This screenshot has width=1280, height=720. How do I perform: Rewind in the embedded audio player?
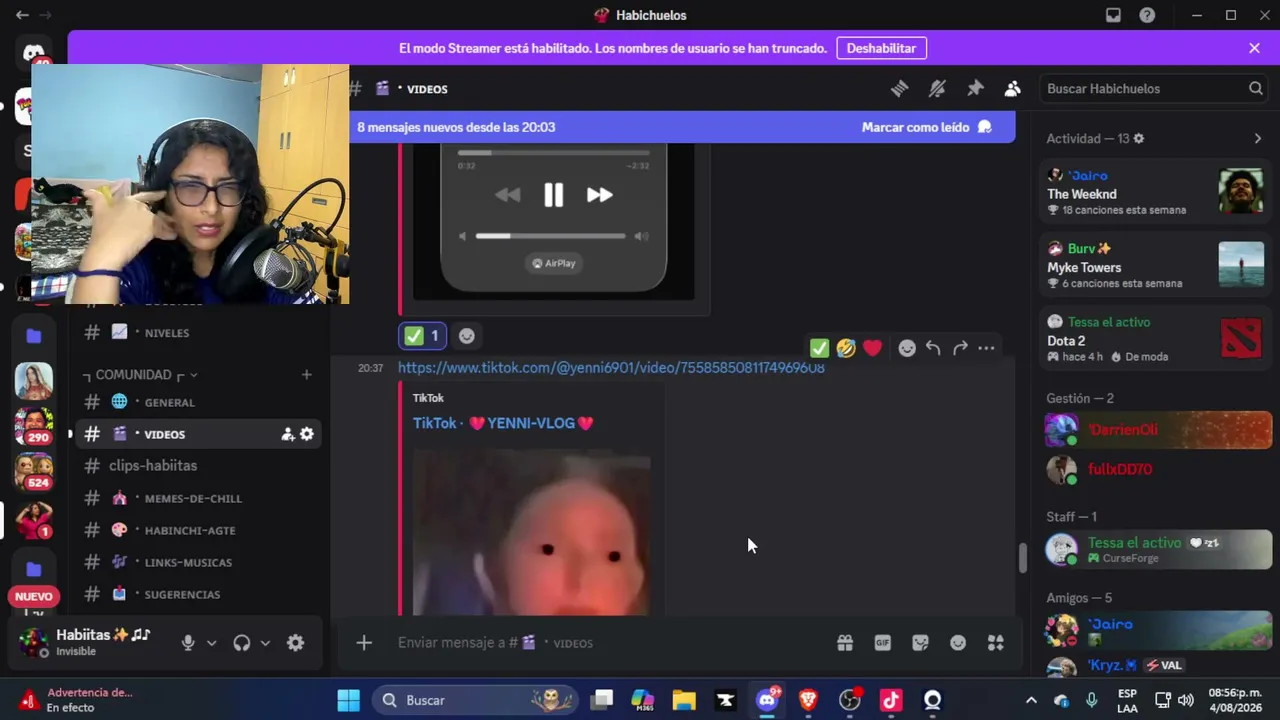[507, 195]
